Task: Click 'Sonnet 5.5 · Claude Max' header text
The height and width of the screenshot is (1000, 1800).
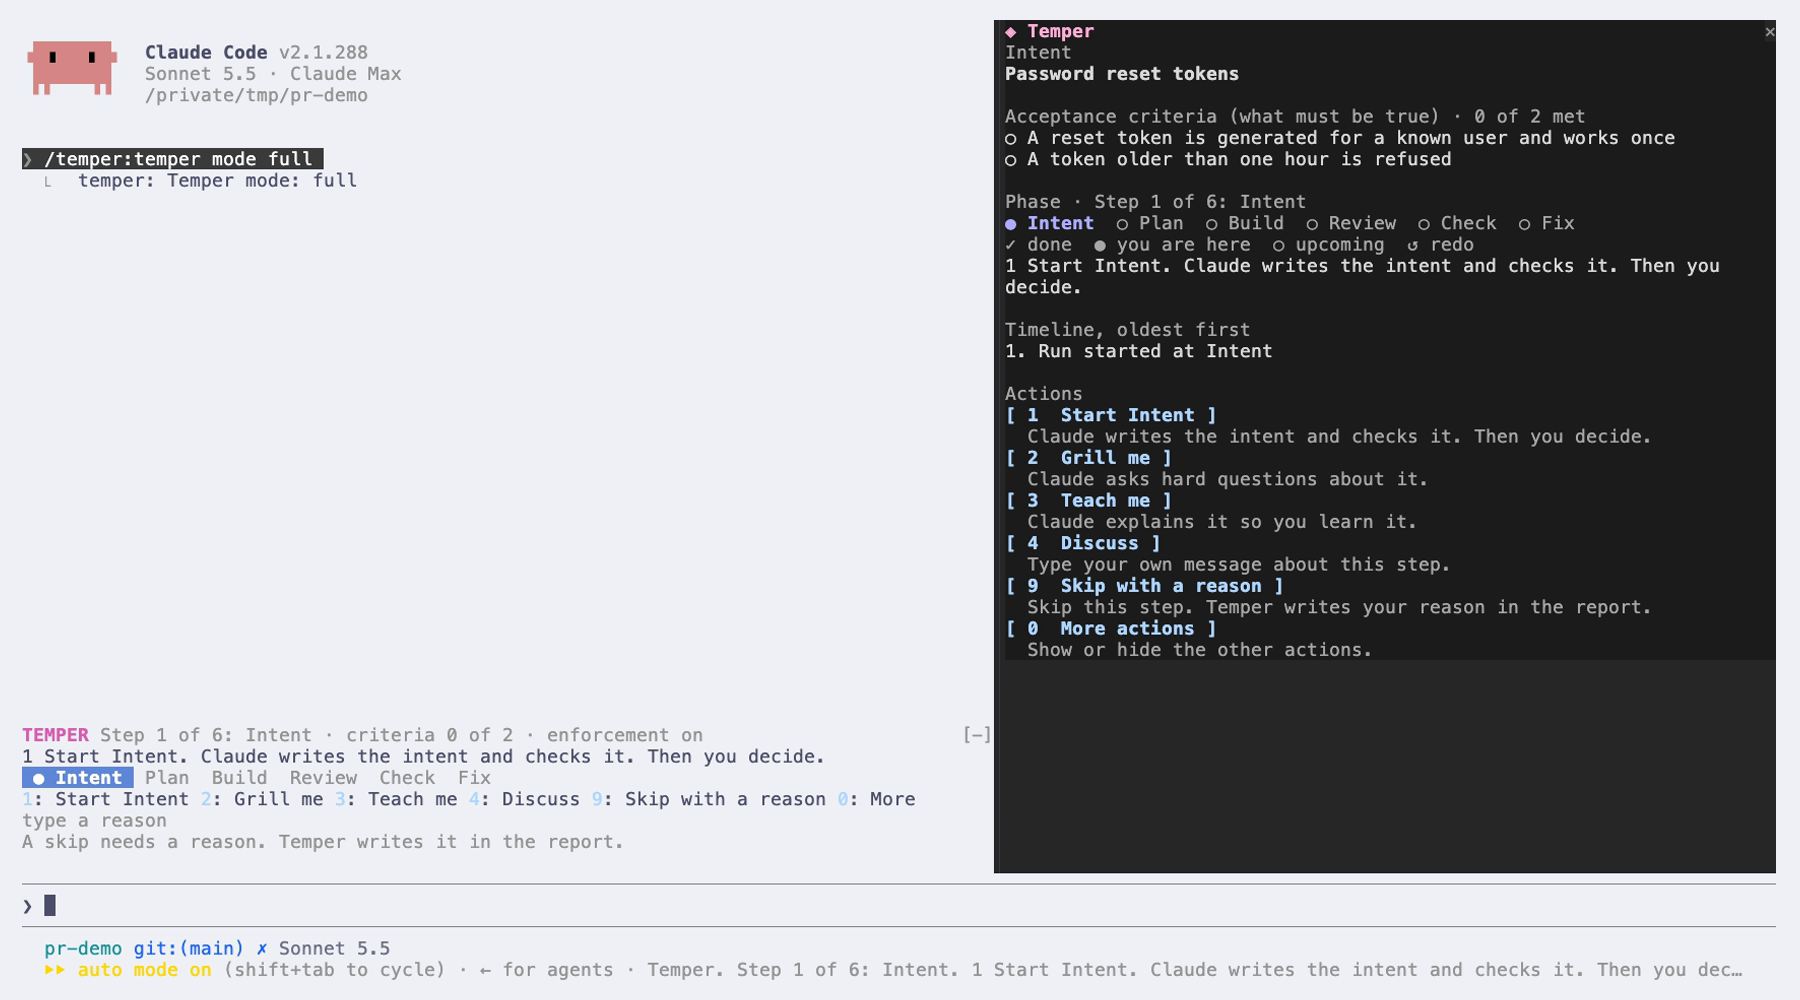Action: coord(273,74)
